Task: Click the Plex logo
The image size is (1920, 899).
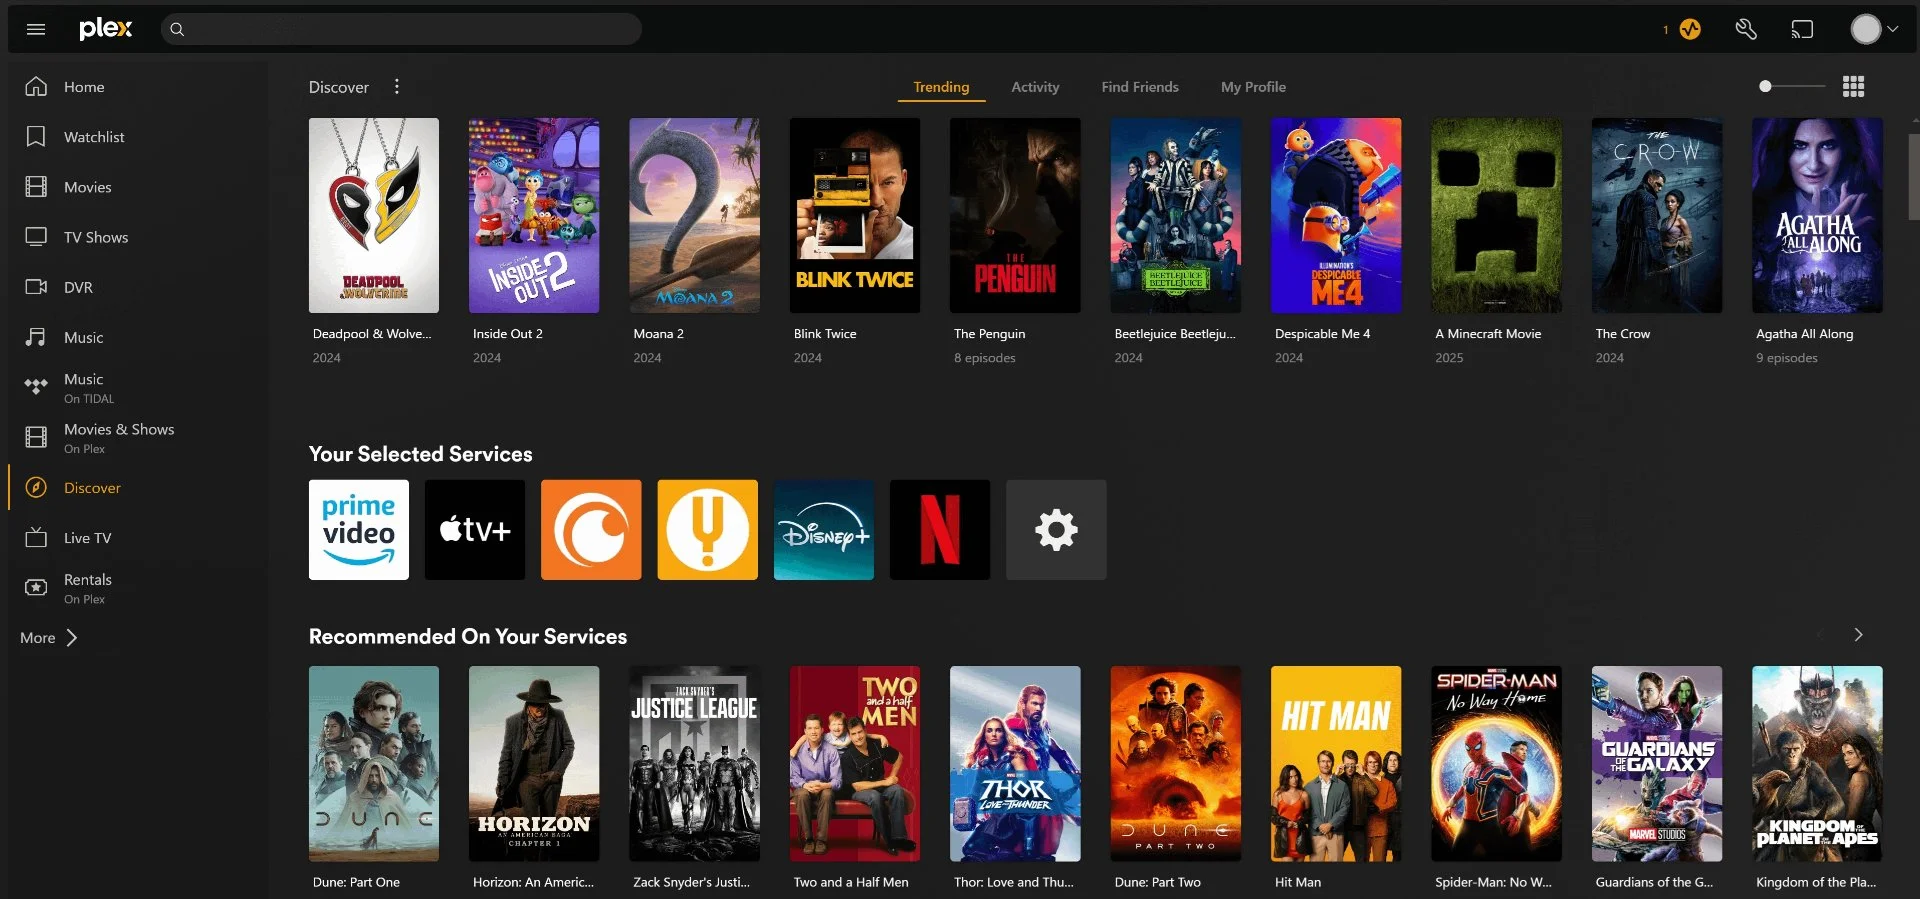Action: [x=106, y=29]
